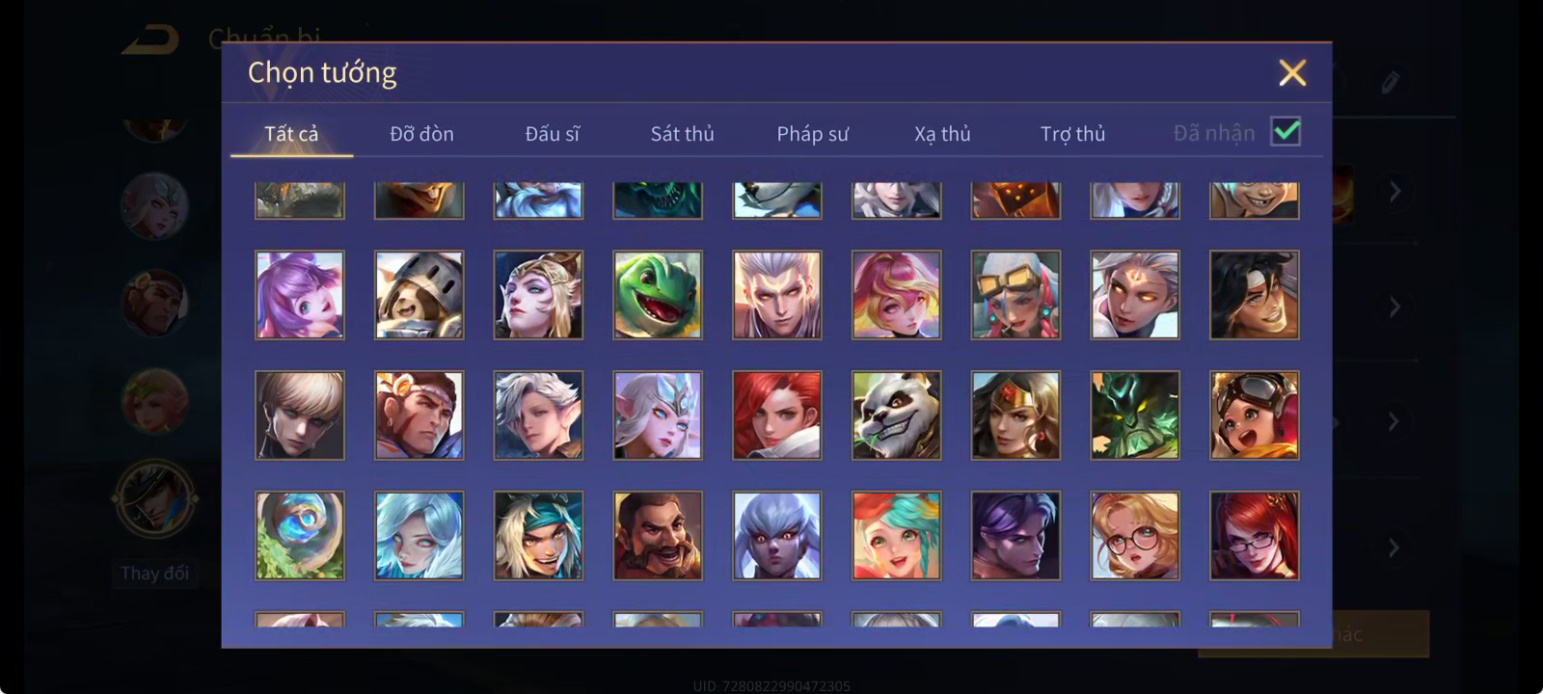Pick the red-haired hero with glasses
The width and height of the screenshot is (1543, 694).
[x=1254, y=535]
